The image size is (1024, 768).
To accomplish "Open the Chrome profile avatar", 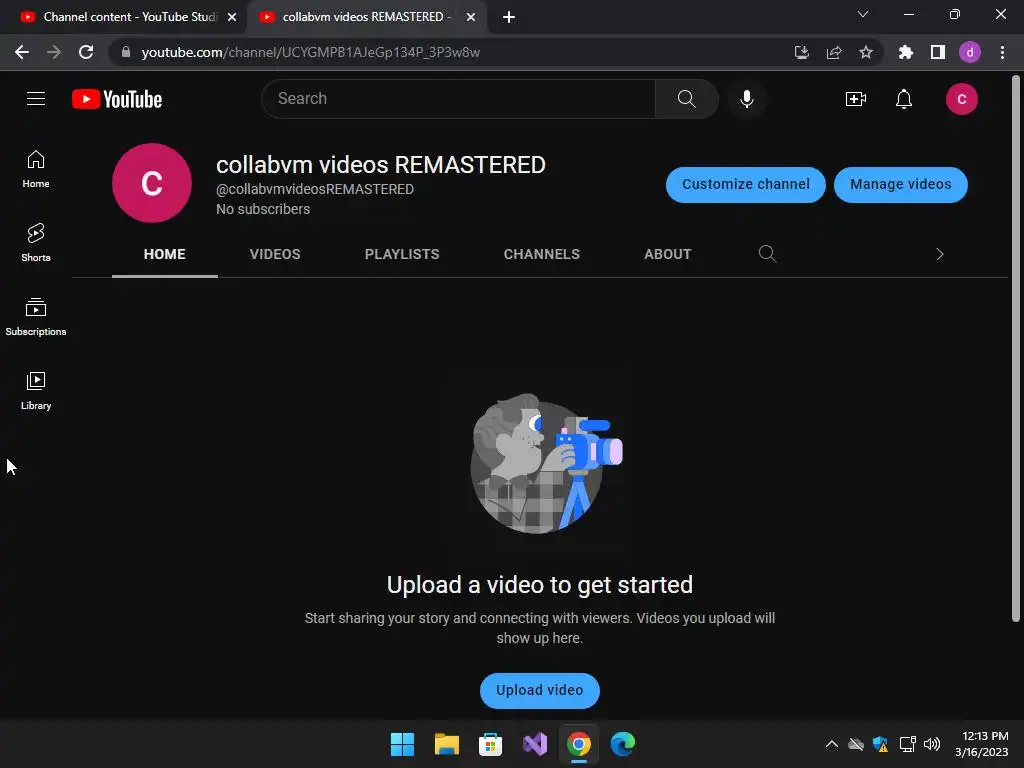I will click(970, 52).
